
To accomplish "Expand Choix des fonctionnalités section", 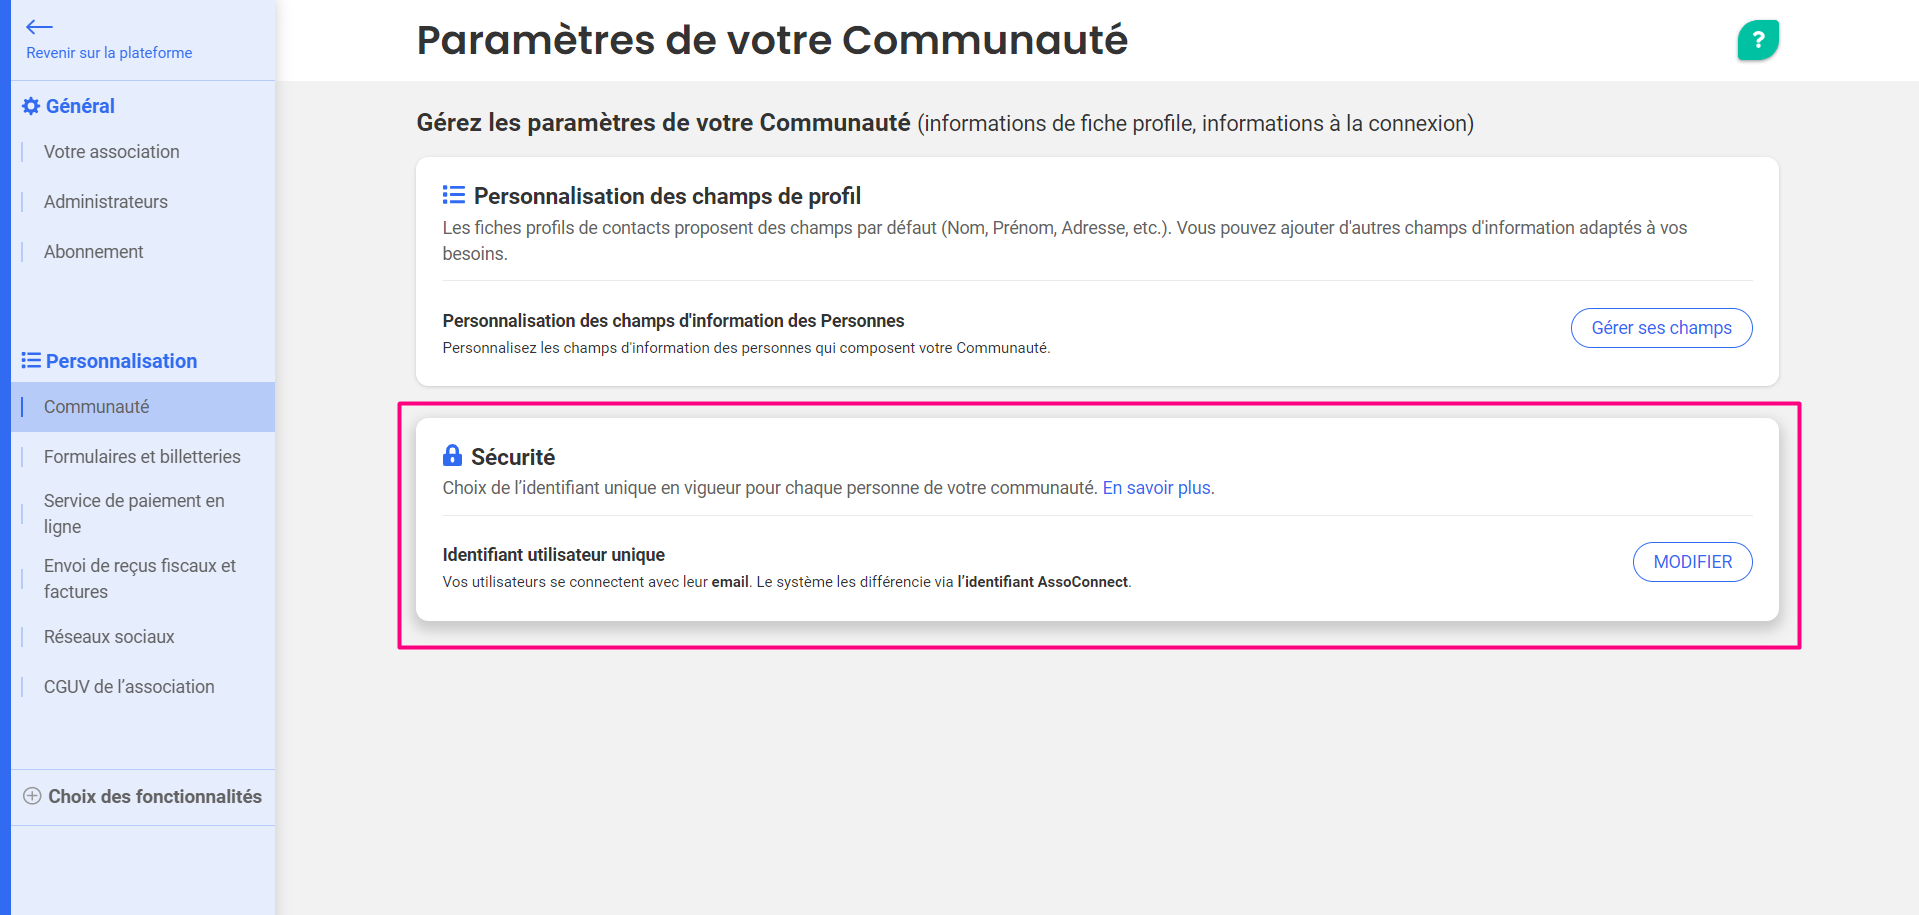I will (154, 797).
